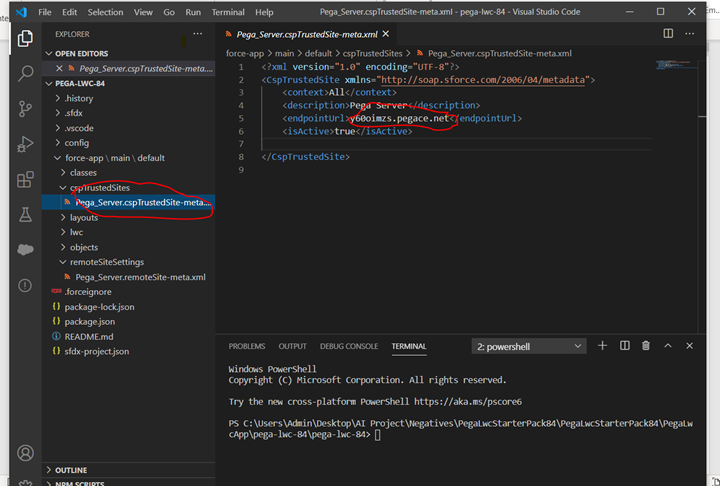The height and width of the screenshot is (486, 720).
Task: Open editor more actions ellipsis
Action: point(689,34)
